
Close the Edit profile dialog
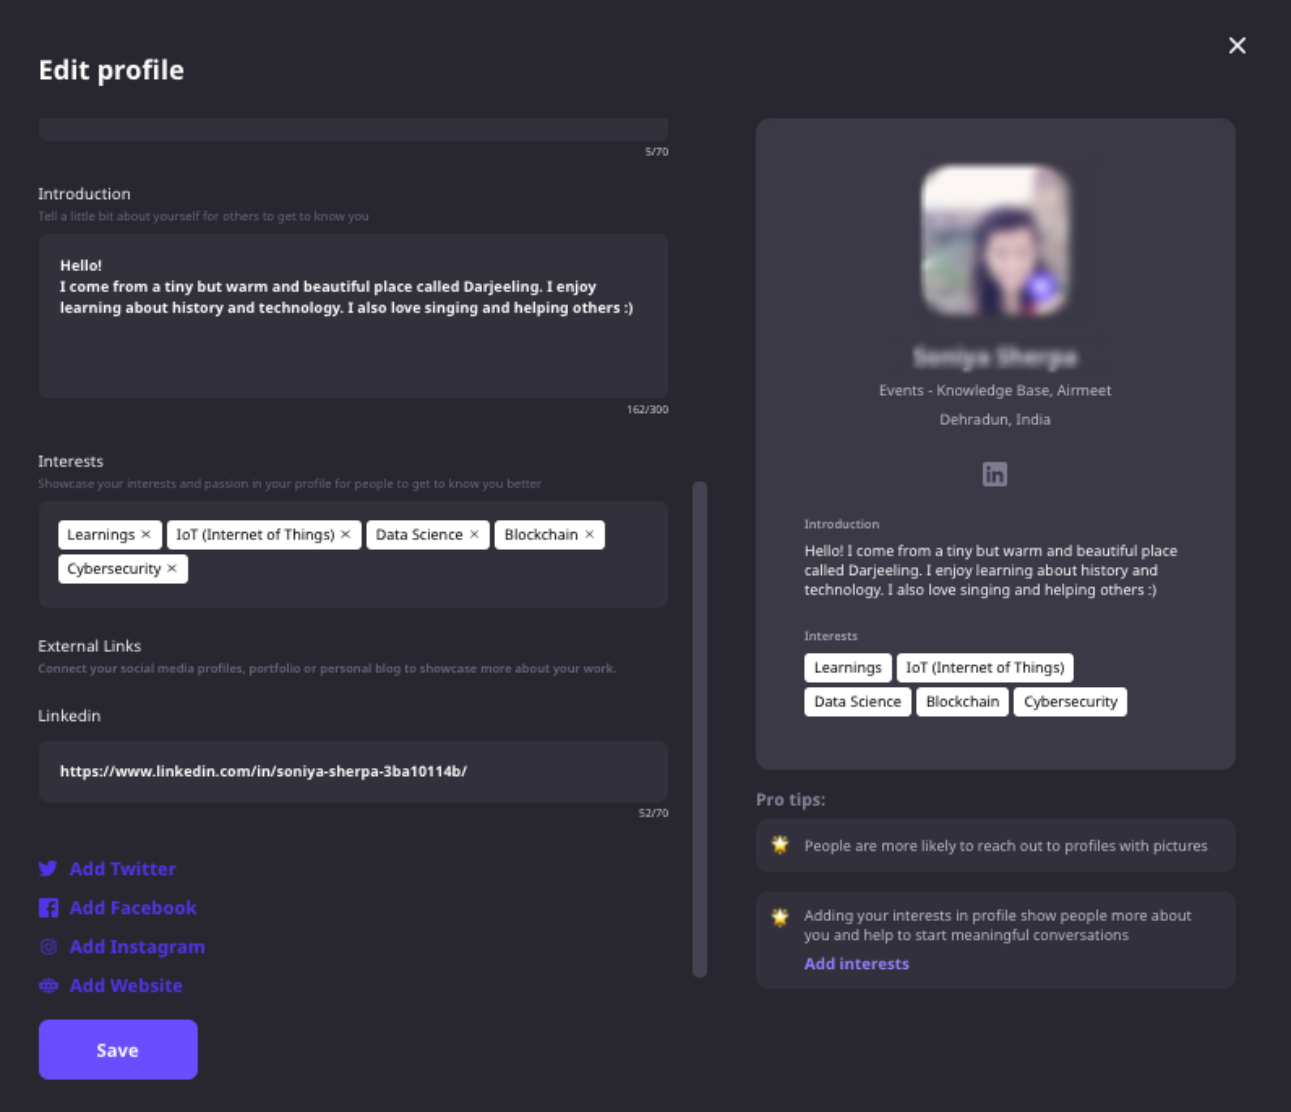coord(1237,45)
